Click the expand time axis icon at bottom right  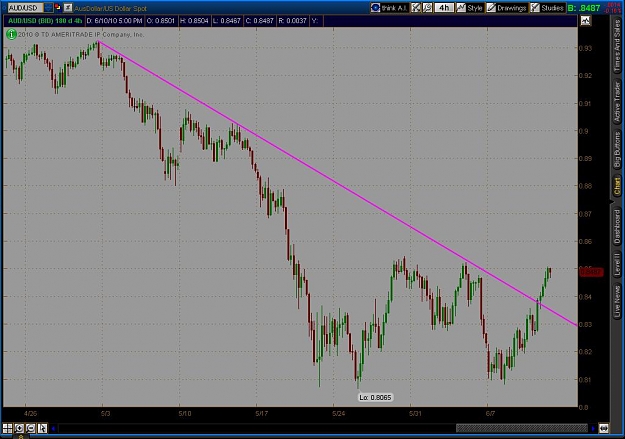click(604, 428)
